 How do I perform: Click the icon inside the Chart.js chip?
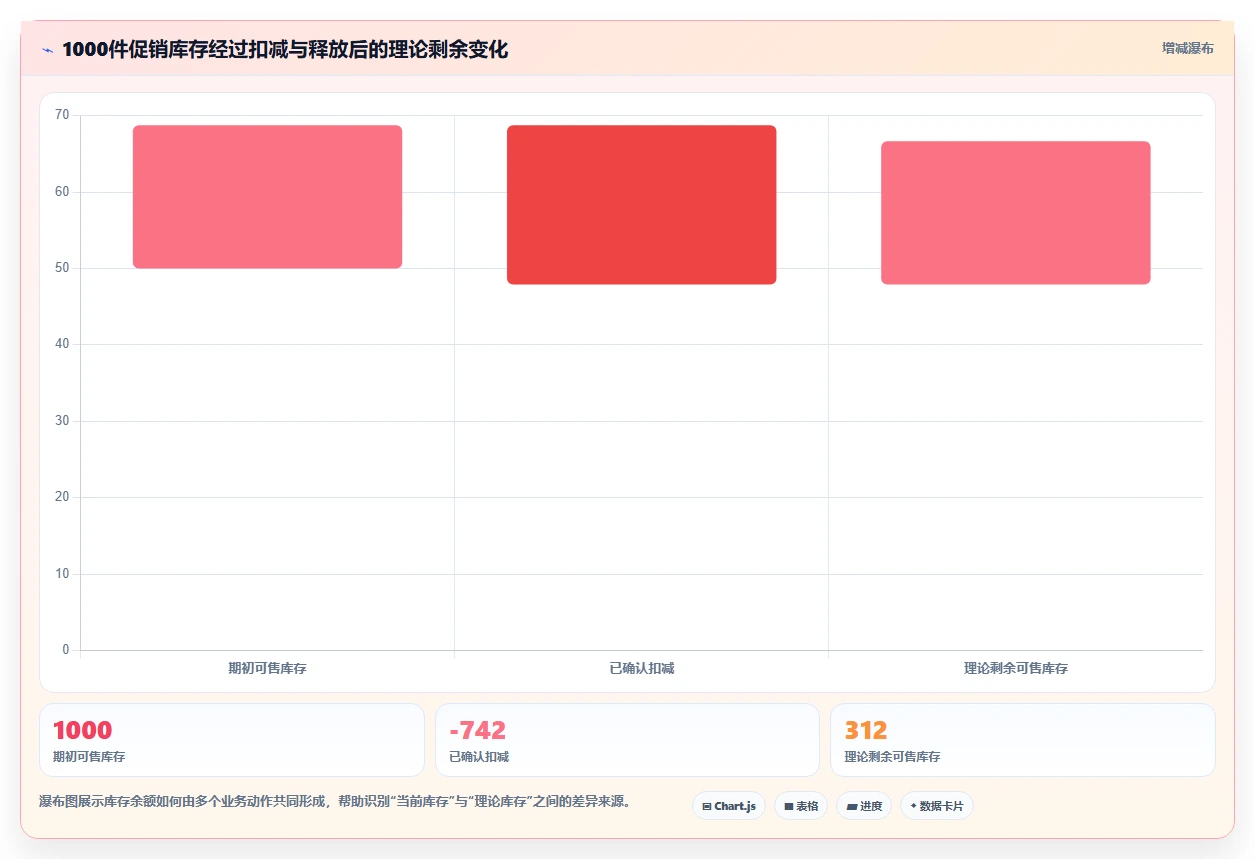coord(707,806)
